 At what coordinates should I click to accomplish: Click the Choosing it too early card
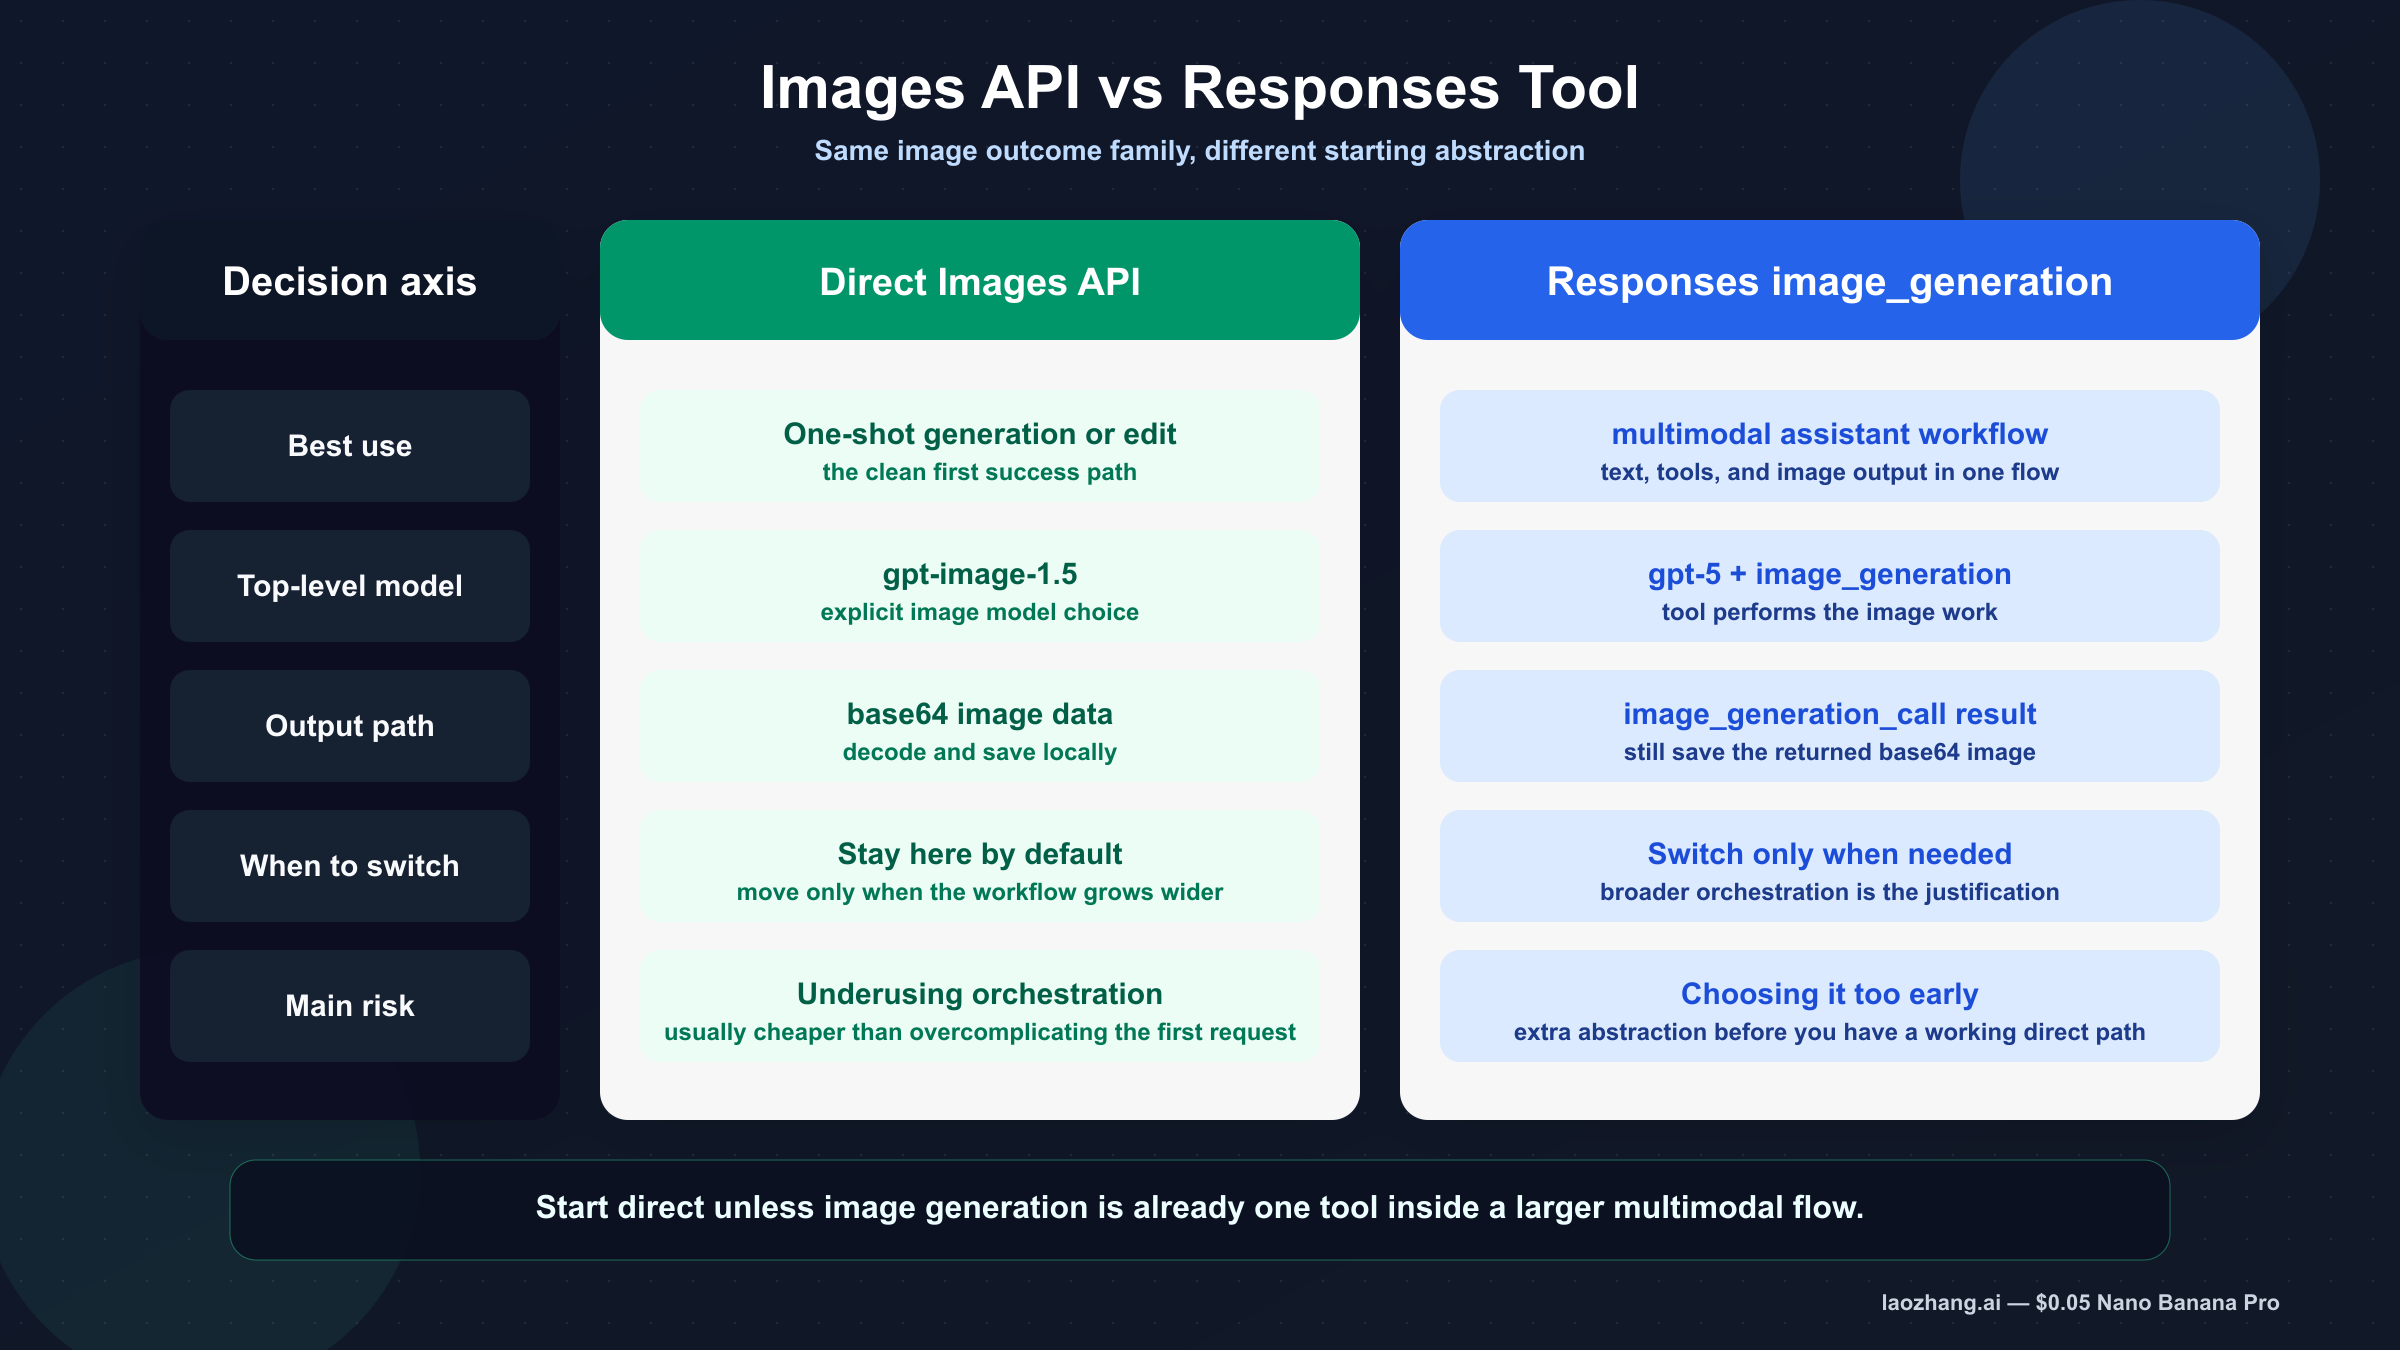tap(1828, 1006)
